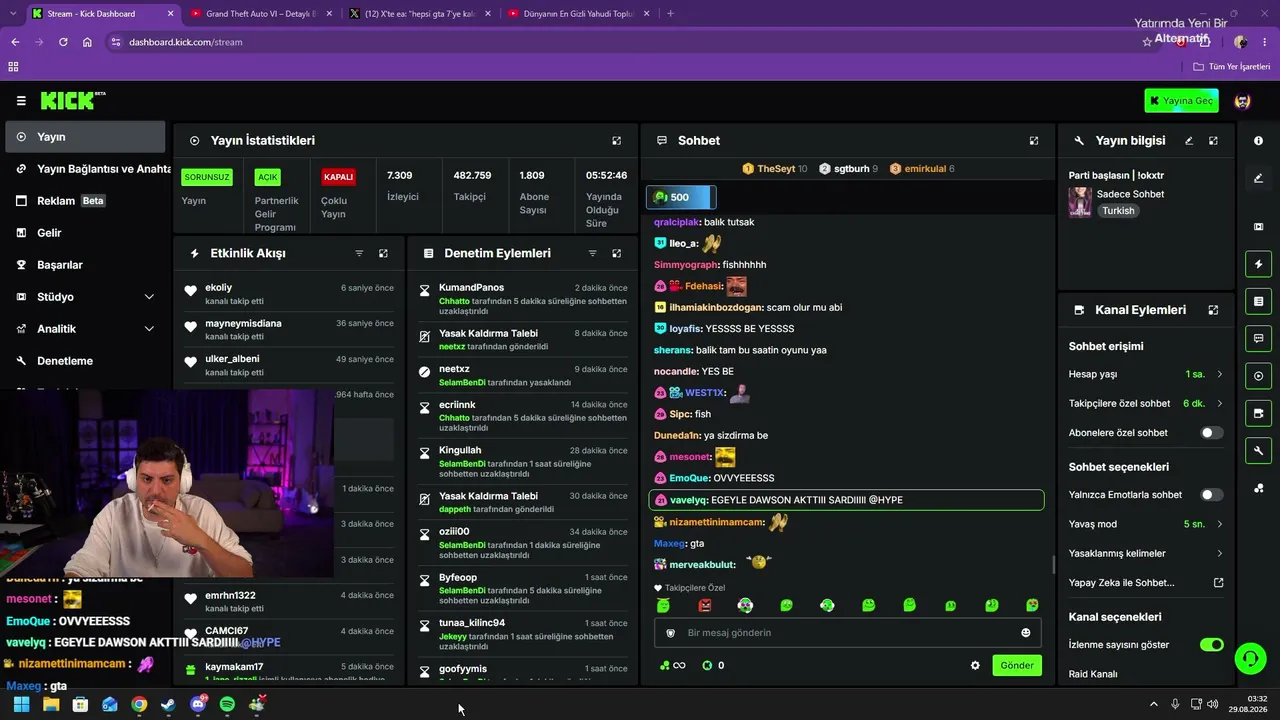Click the info icon in right sidebar
Screen dimensions: 1280x720
(1258, 141)
